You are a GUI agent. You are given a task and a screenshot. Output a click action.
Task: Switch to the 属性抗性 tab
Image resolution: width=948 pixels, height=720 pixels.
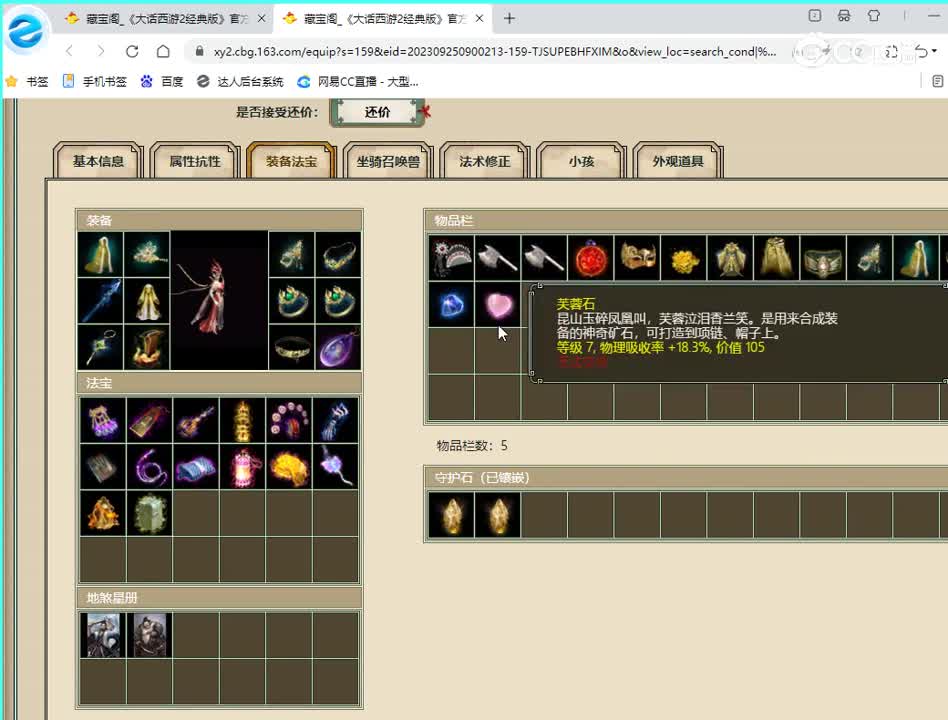click(x=195, y=161)
